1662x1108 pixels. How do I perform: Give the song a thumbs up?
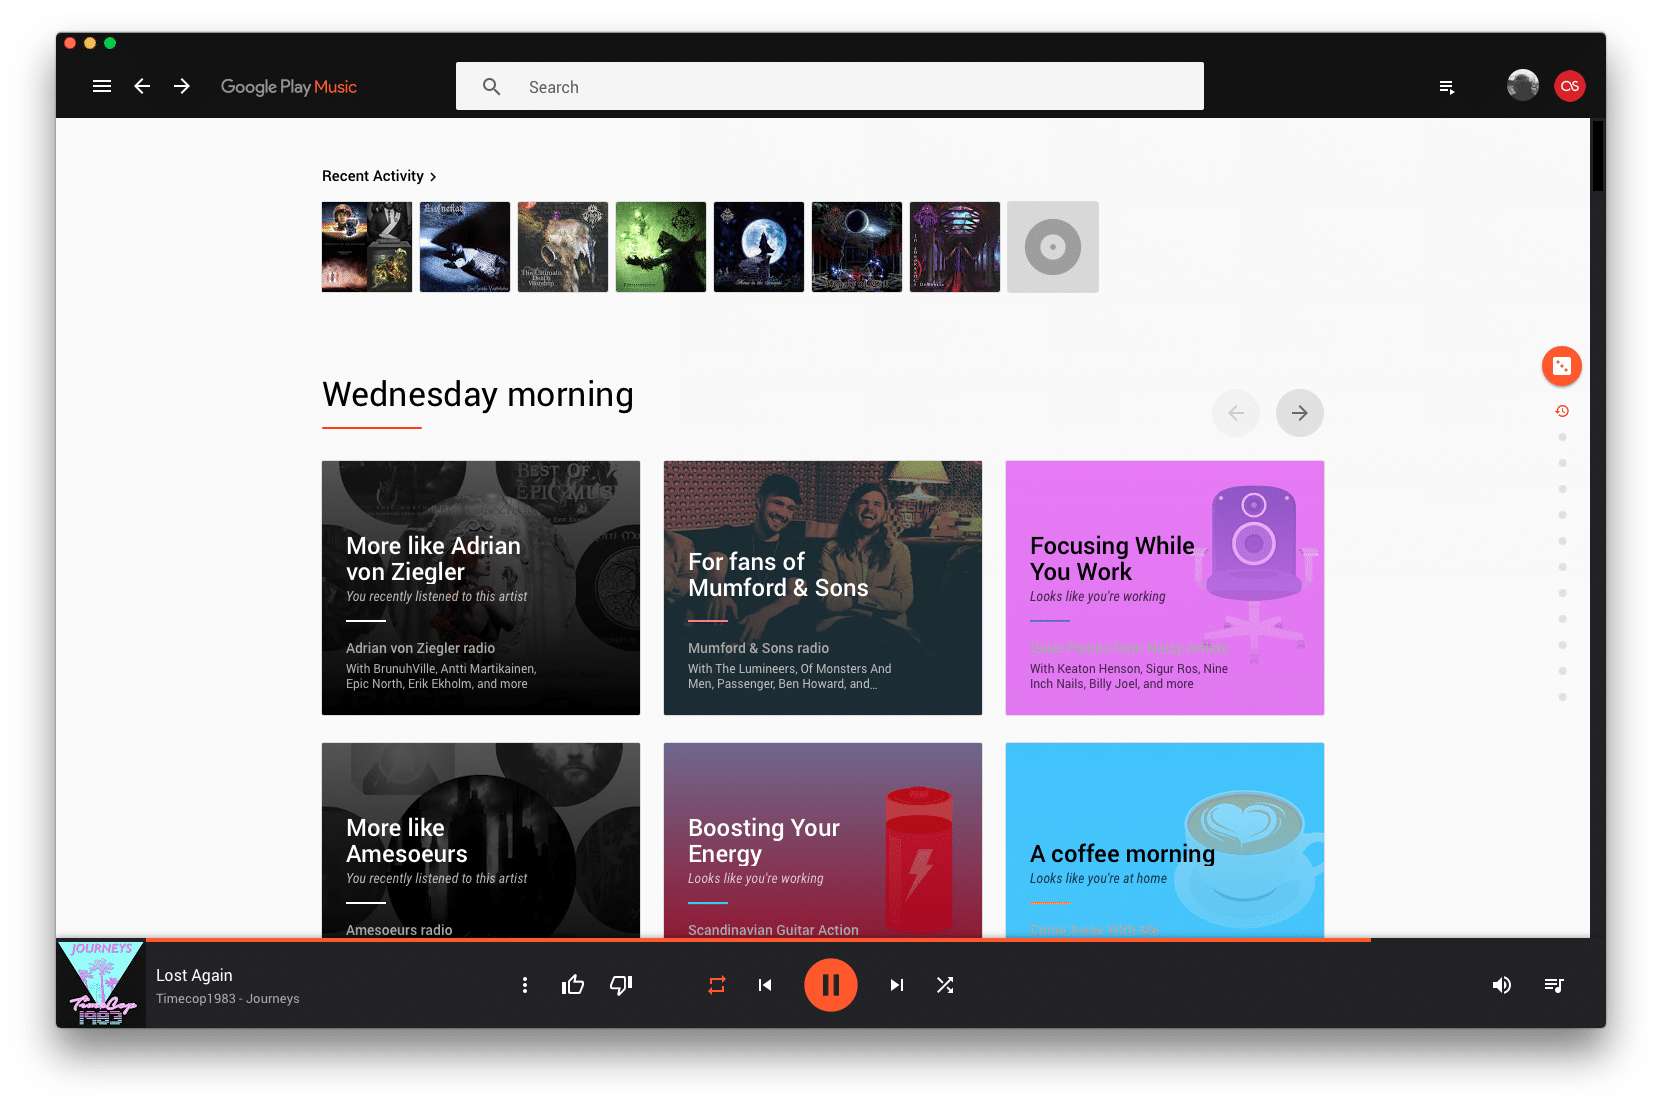pyautogui.click(x=573, y=985)
